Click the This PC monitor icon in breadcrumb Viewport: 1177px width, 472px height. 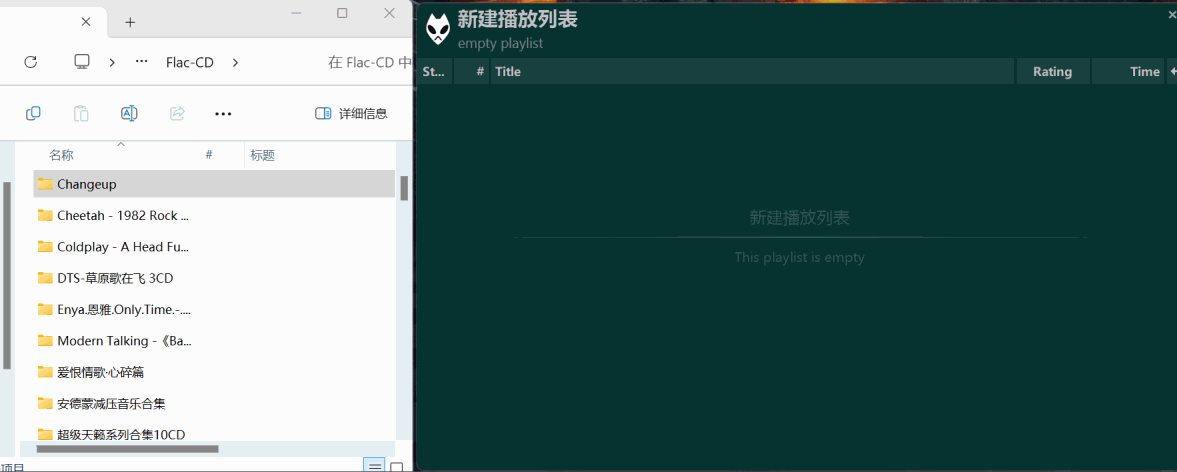[x=82, y=62]
